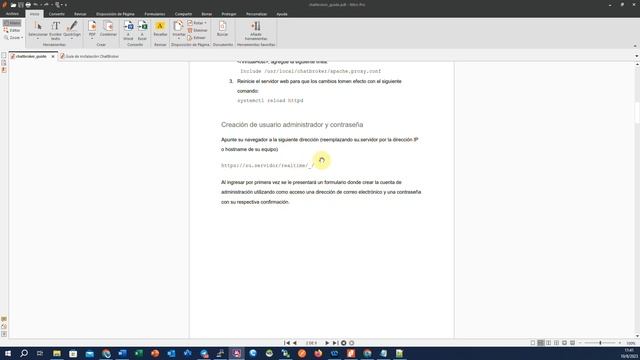
Task: Select continuous page view mode
Action: click(541, 343)
